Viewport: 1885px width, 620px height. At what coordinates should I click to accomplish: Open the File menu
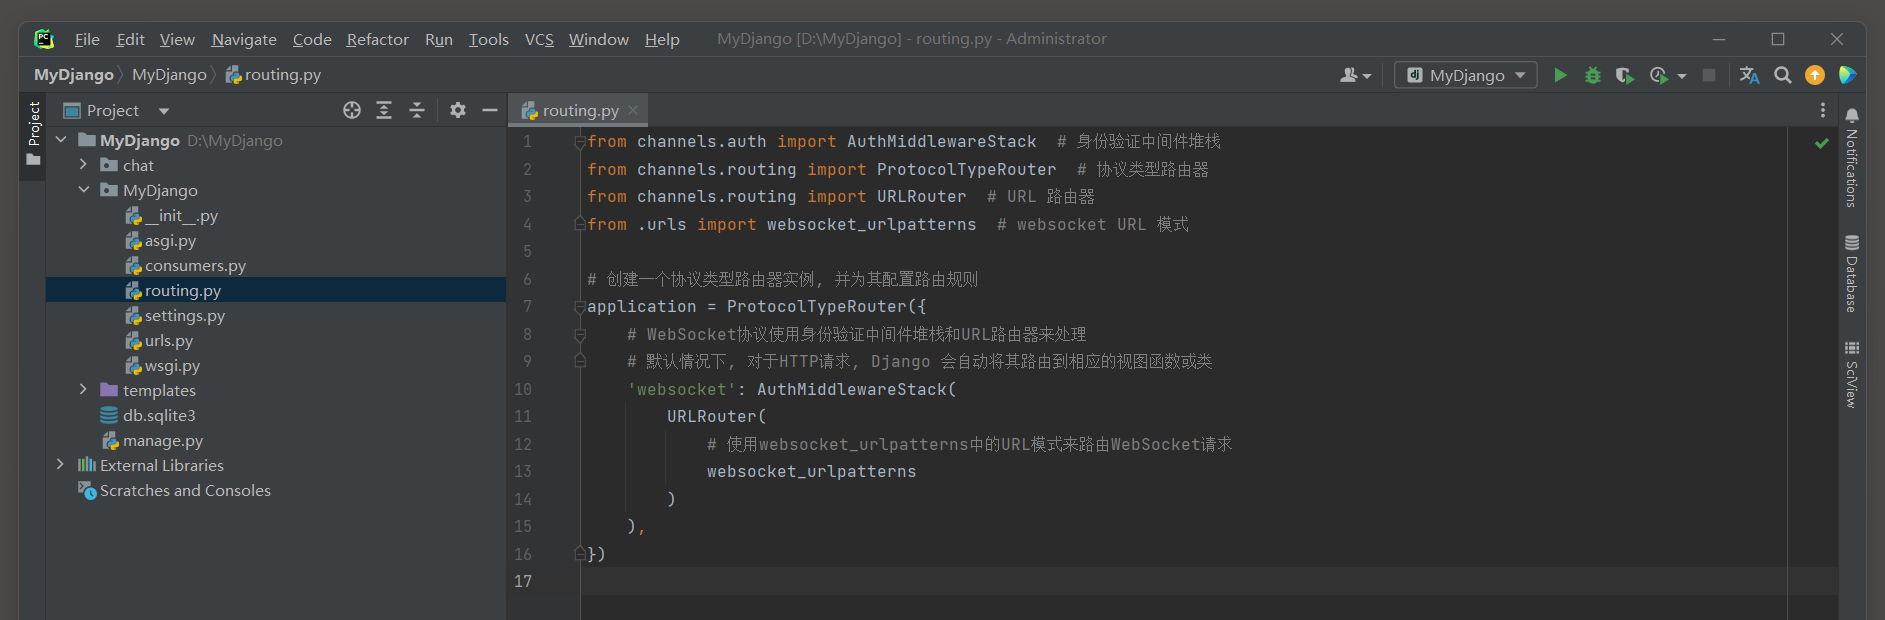[x=87, y=39]
